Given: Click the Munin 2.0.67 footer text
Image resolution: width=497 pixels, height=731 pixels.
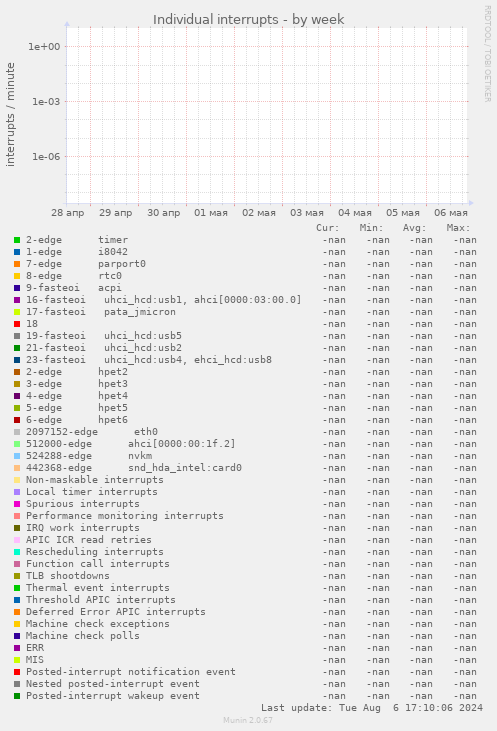Looking at the screenshot, I should [x=248, y=720].
